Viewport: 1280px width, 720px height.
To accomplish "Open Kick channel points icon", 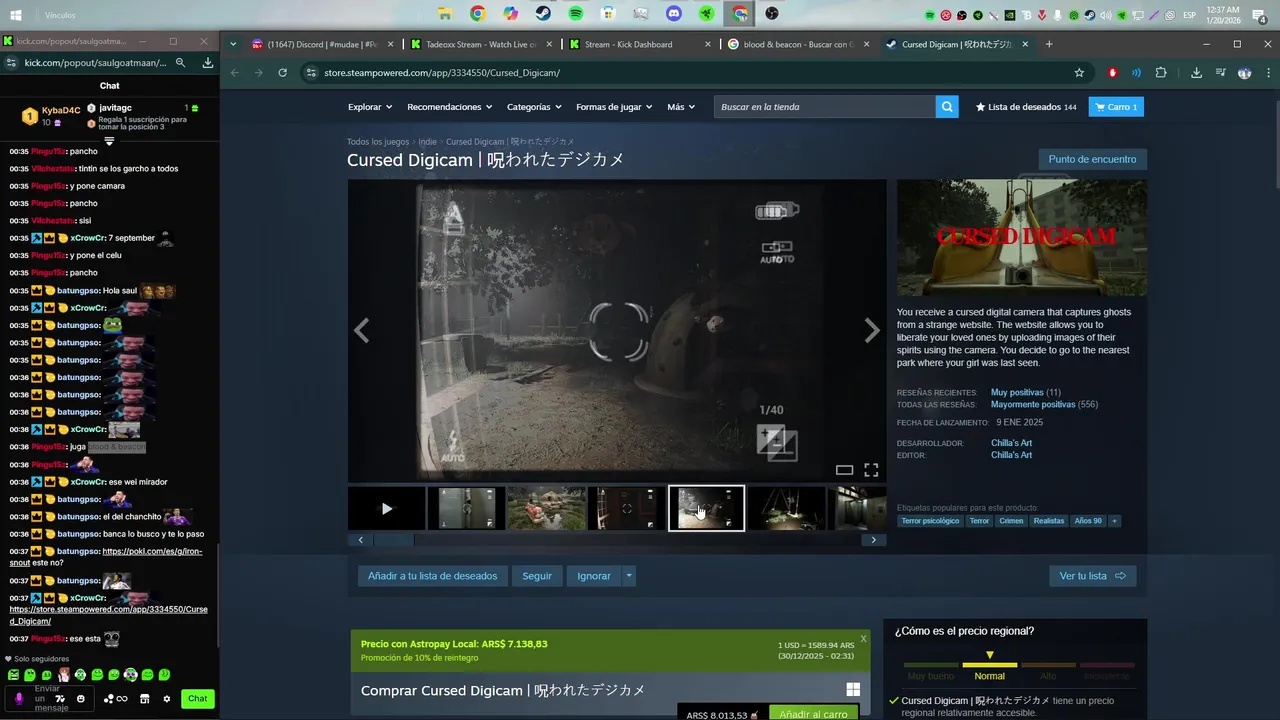I will (116, 699).
